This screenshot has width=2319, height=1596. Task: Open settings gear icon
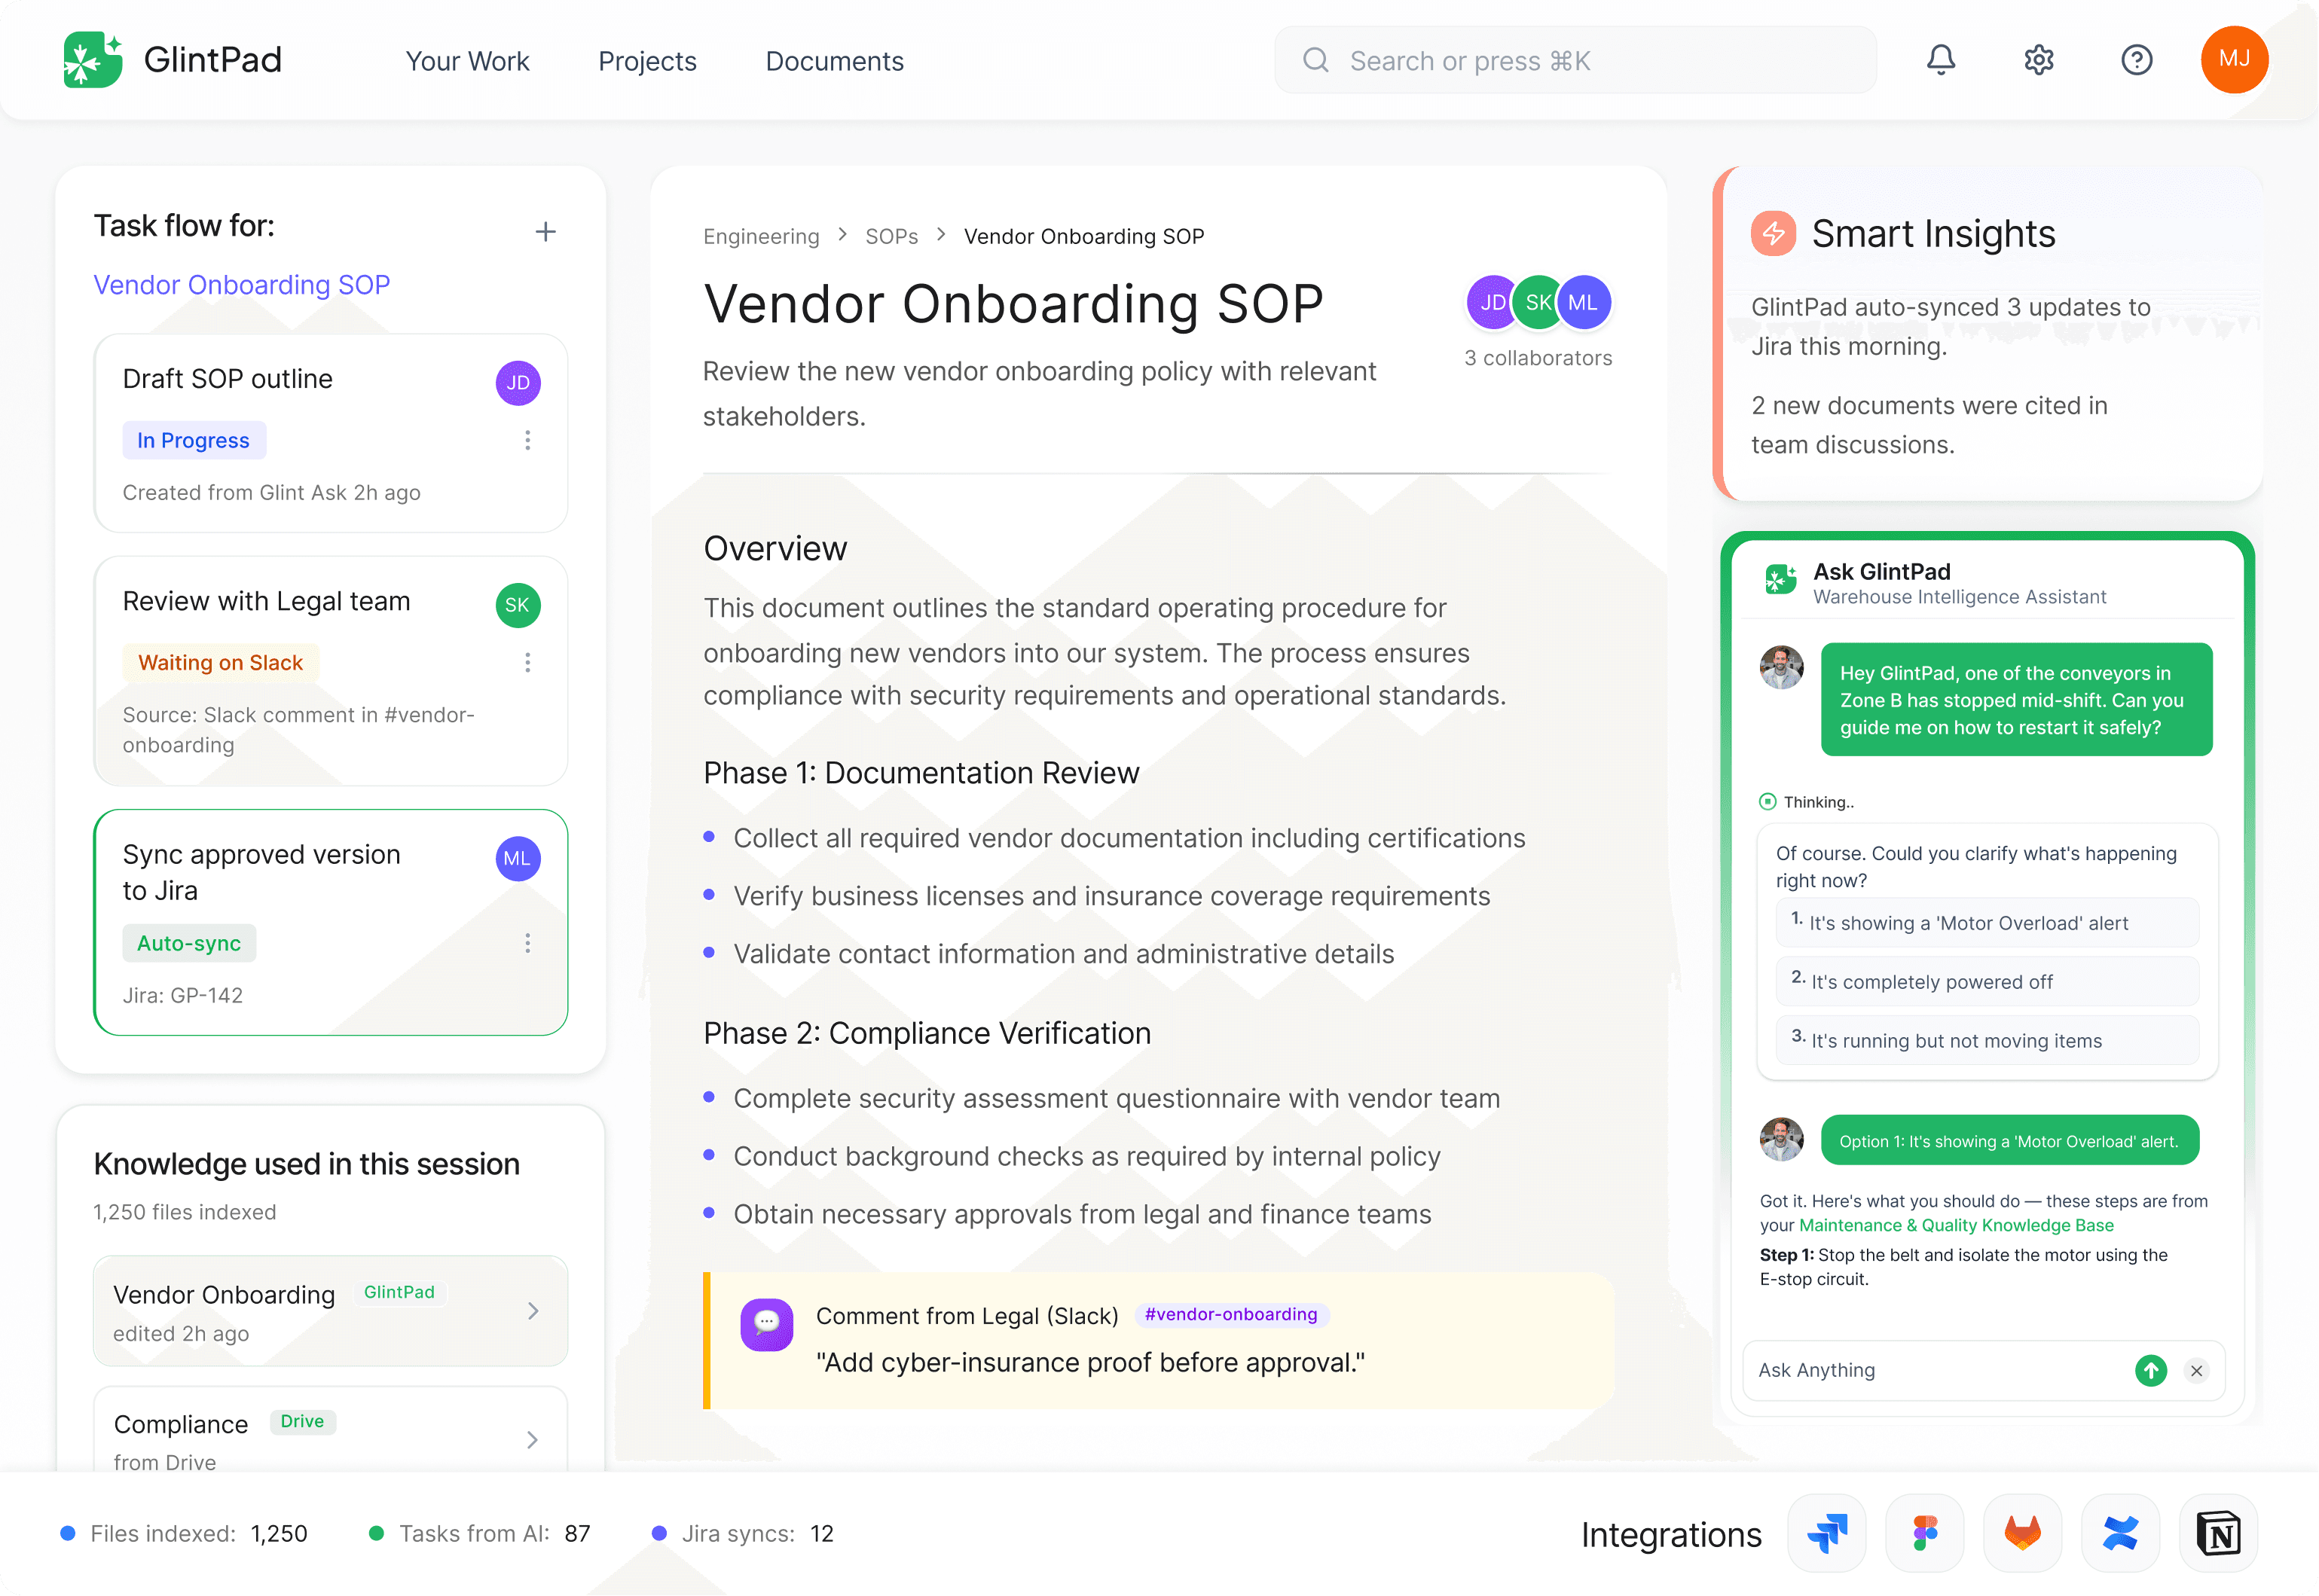[x=2038, y=60]
